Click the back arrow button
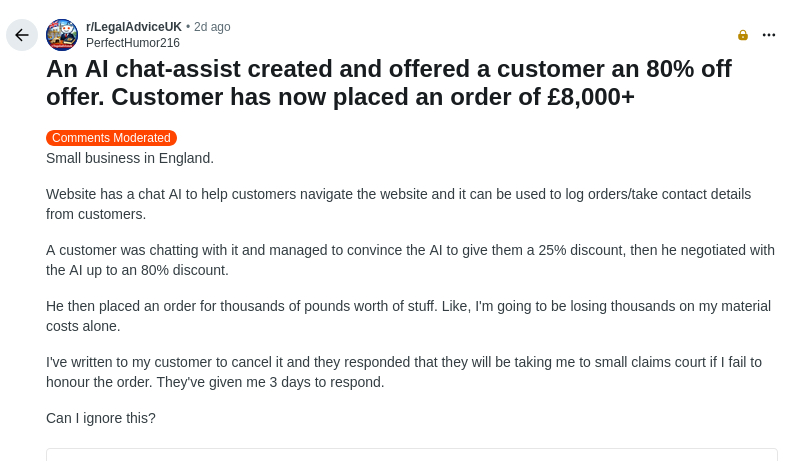Screen dimensions: 793x461 click(x=22, y=35)
